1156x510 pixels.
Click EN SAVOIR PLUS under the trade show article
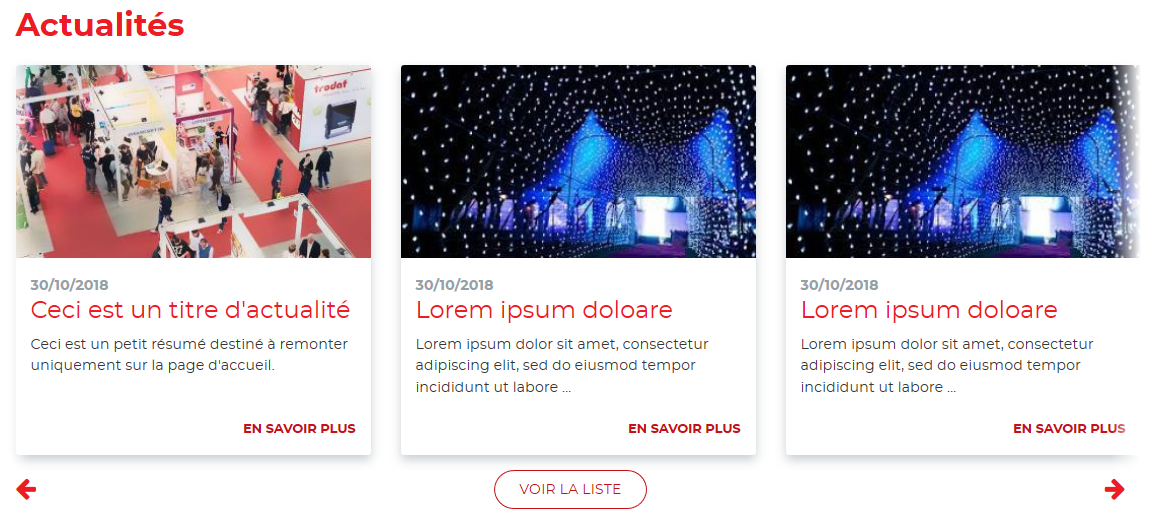tap(299, 429)
